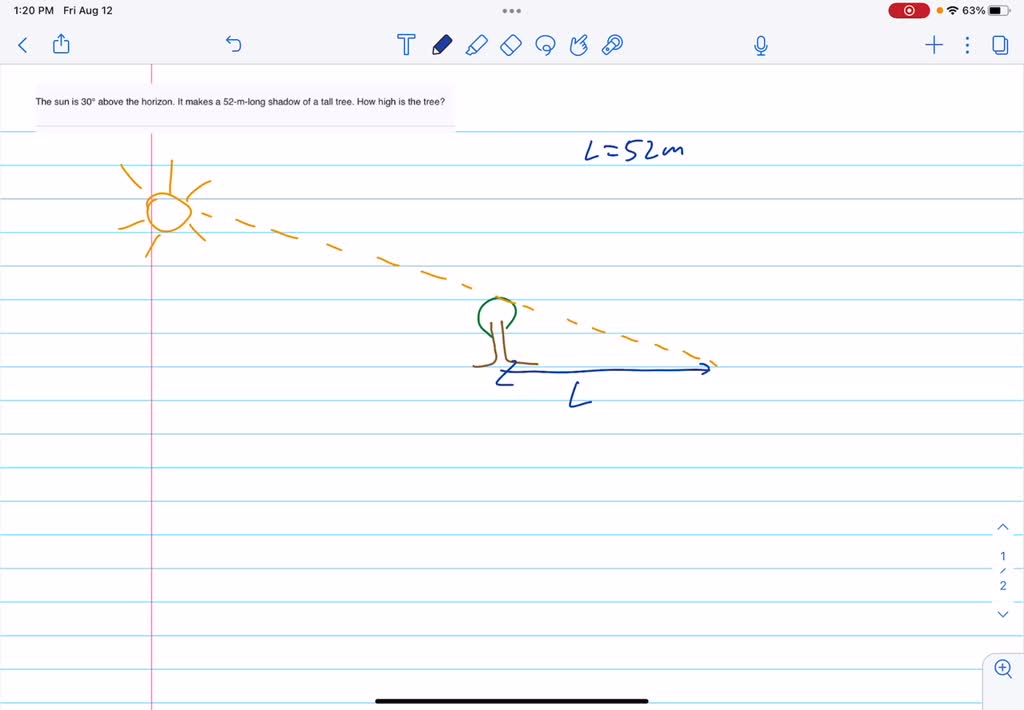Select the Lasso selection tool
This screenshot has height=710, width=1024.
click(x=545, y=45)
